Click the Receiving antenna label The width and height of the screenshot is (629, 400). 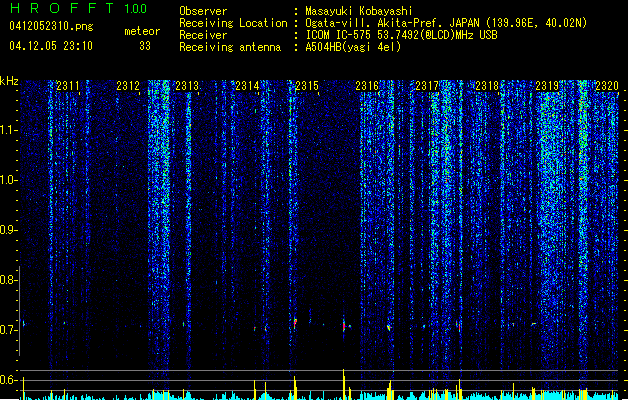coord(230,47)
